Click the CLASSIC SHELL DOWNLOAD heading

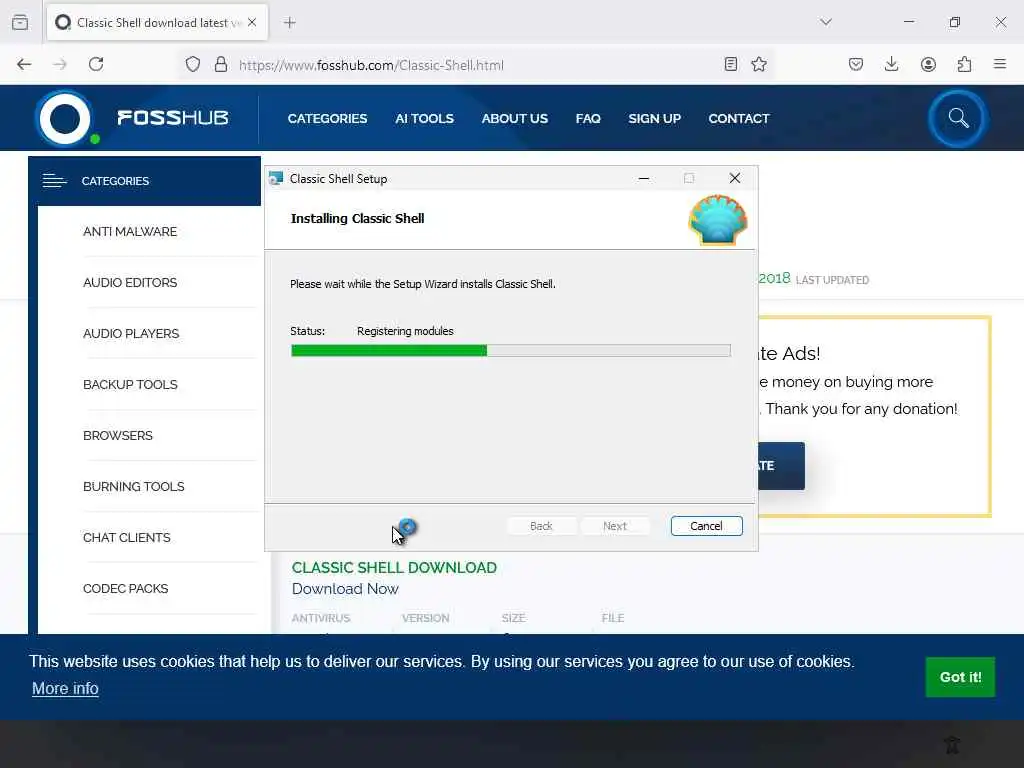coord(394,568)
